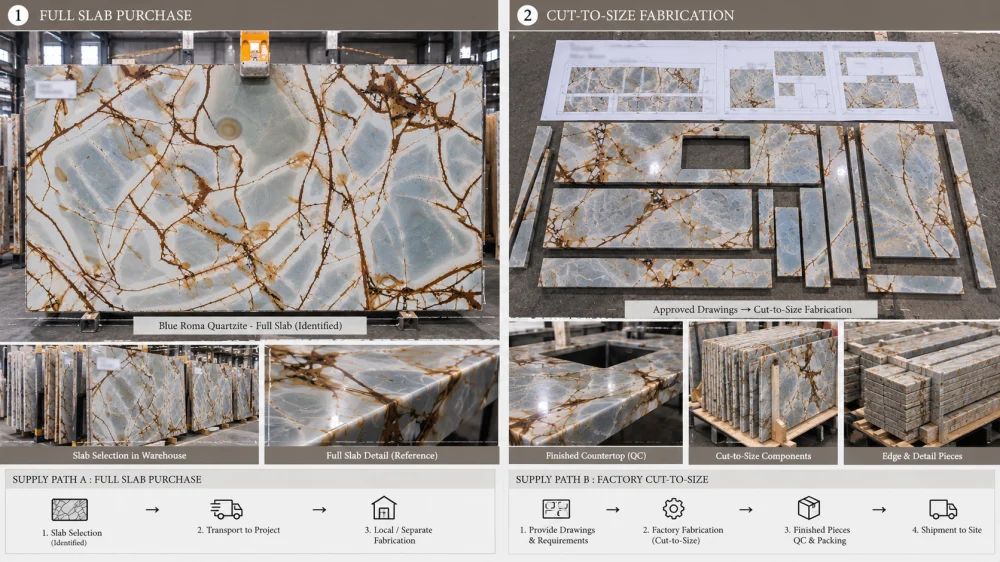This screenshot has width=1000, height=562.
Task: Click the slab selection icon
Action: [x=70, y=510]
